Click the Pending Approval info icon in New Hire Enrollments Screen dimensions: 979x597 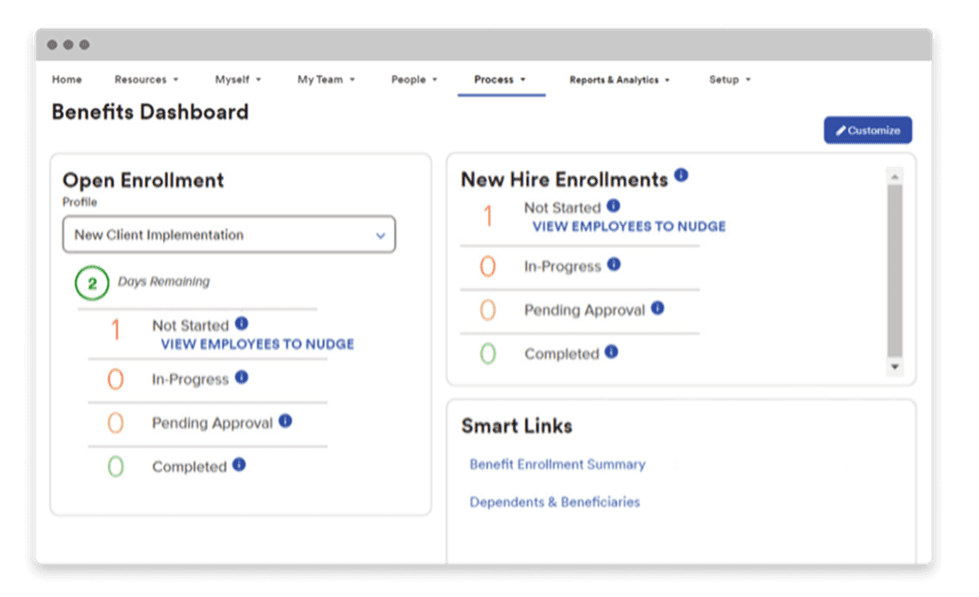pos(657,309)
